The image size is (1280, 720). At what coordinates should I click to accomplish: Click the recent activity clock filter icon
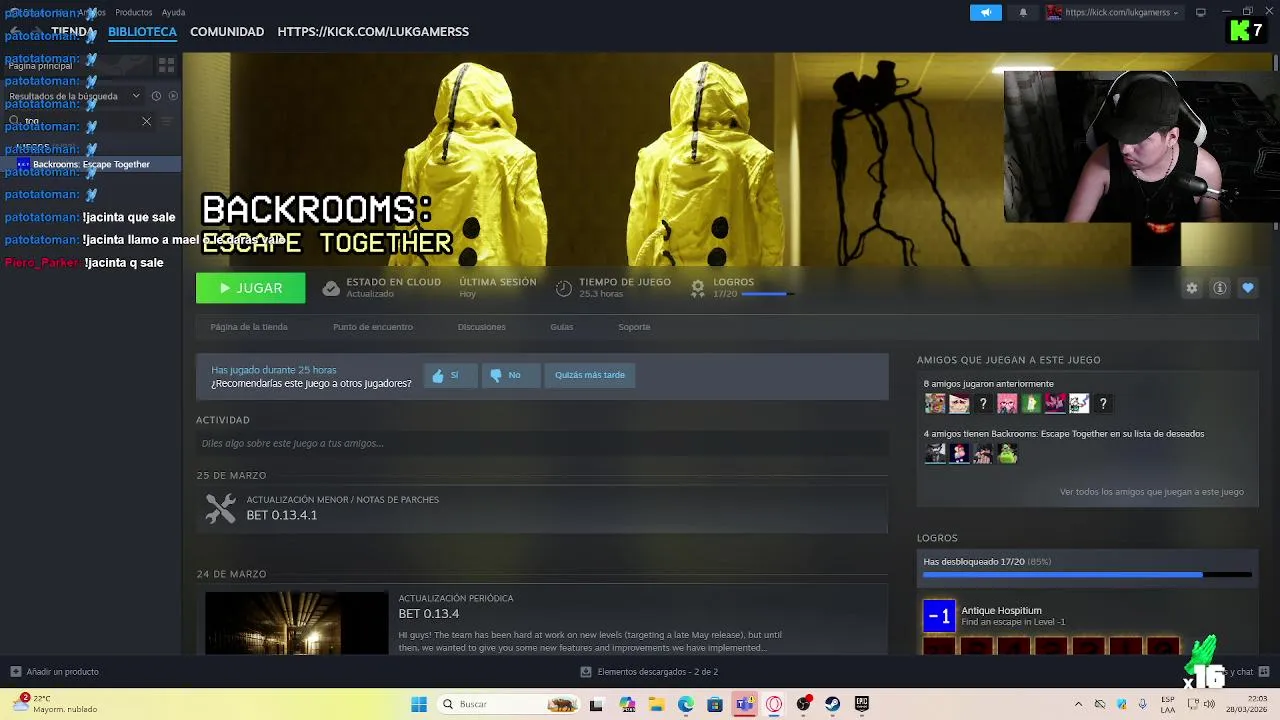[x=156, y=96]
